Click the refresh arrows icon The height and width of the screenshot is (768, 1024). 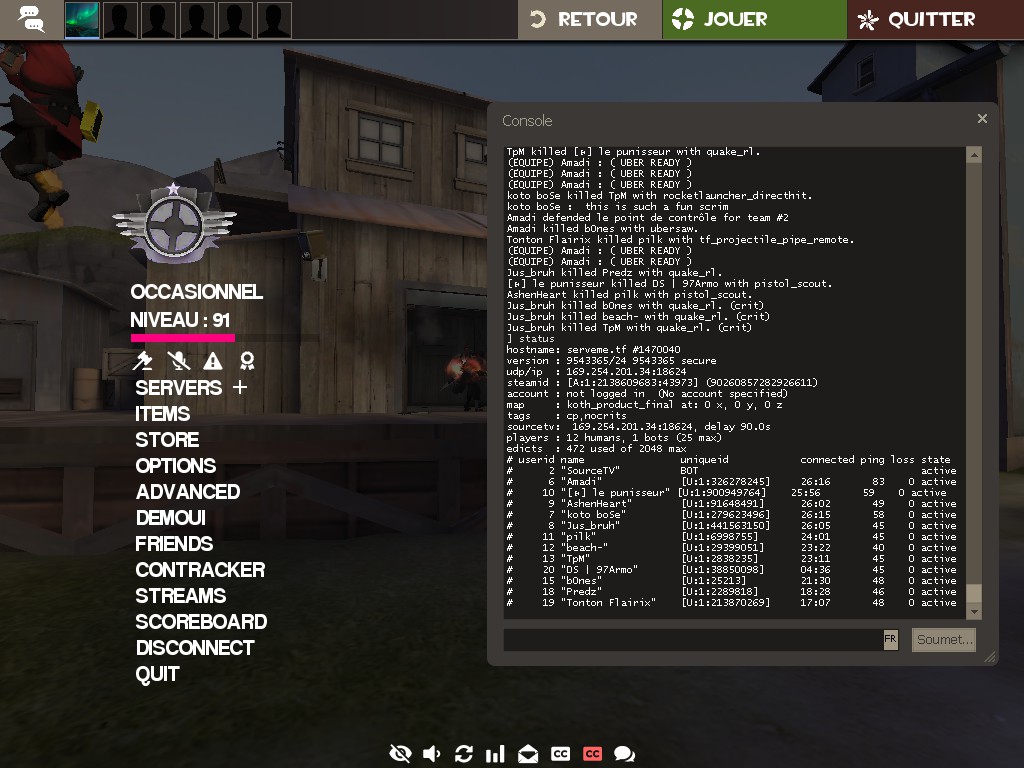(x=463, y=754)
